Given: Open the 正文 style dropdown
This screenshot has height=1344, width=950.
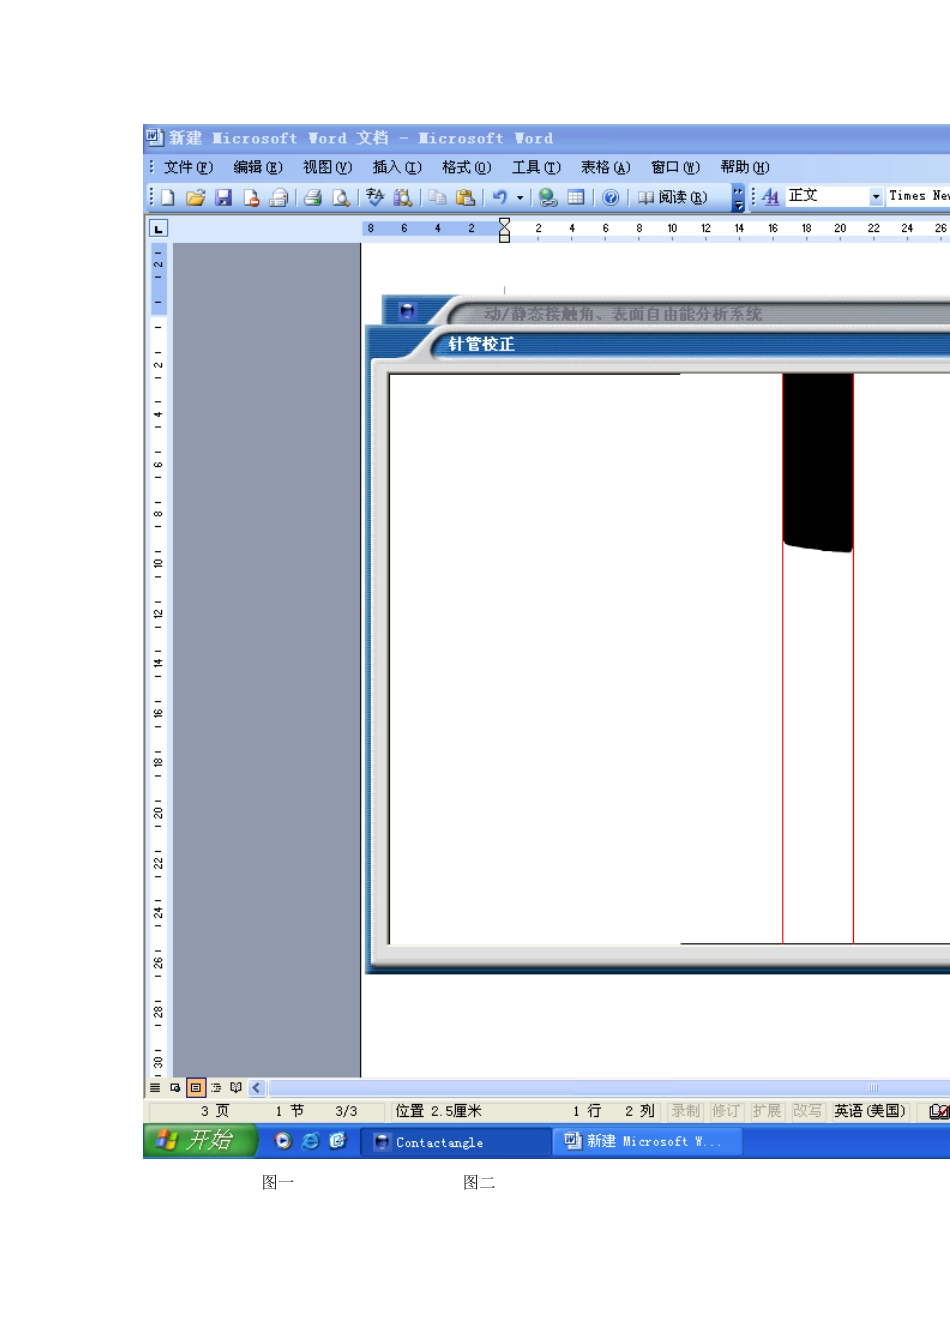Looking at the screenshot, I should 876,197.
